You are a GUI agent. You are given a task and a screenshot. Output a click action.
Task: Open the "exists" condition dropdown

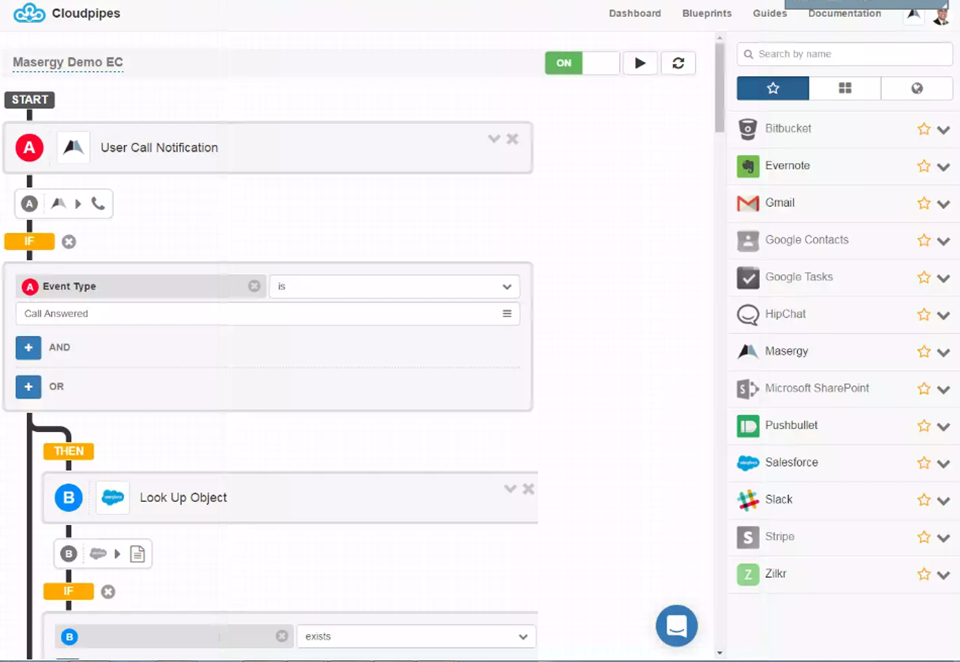416,637
